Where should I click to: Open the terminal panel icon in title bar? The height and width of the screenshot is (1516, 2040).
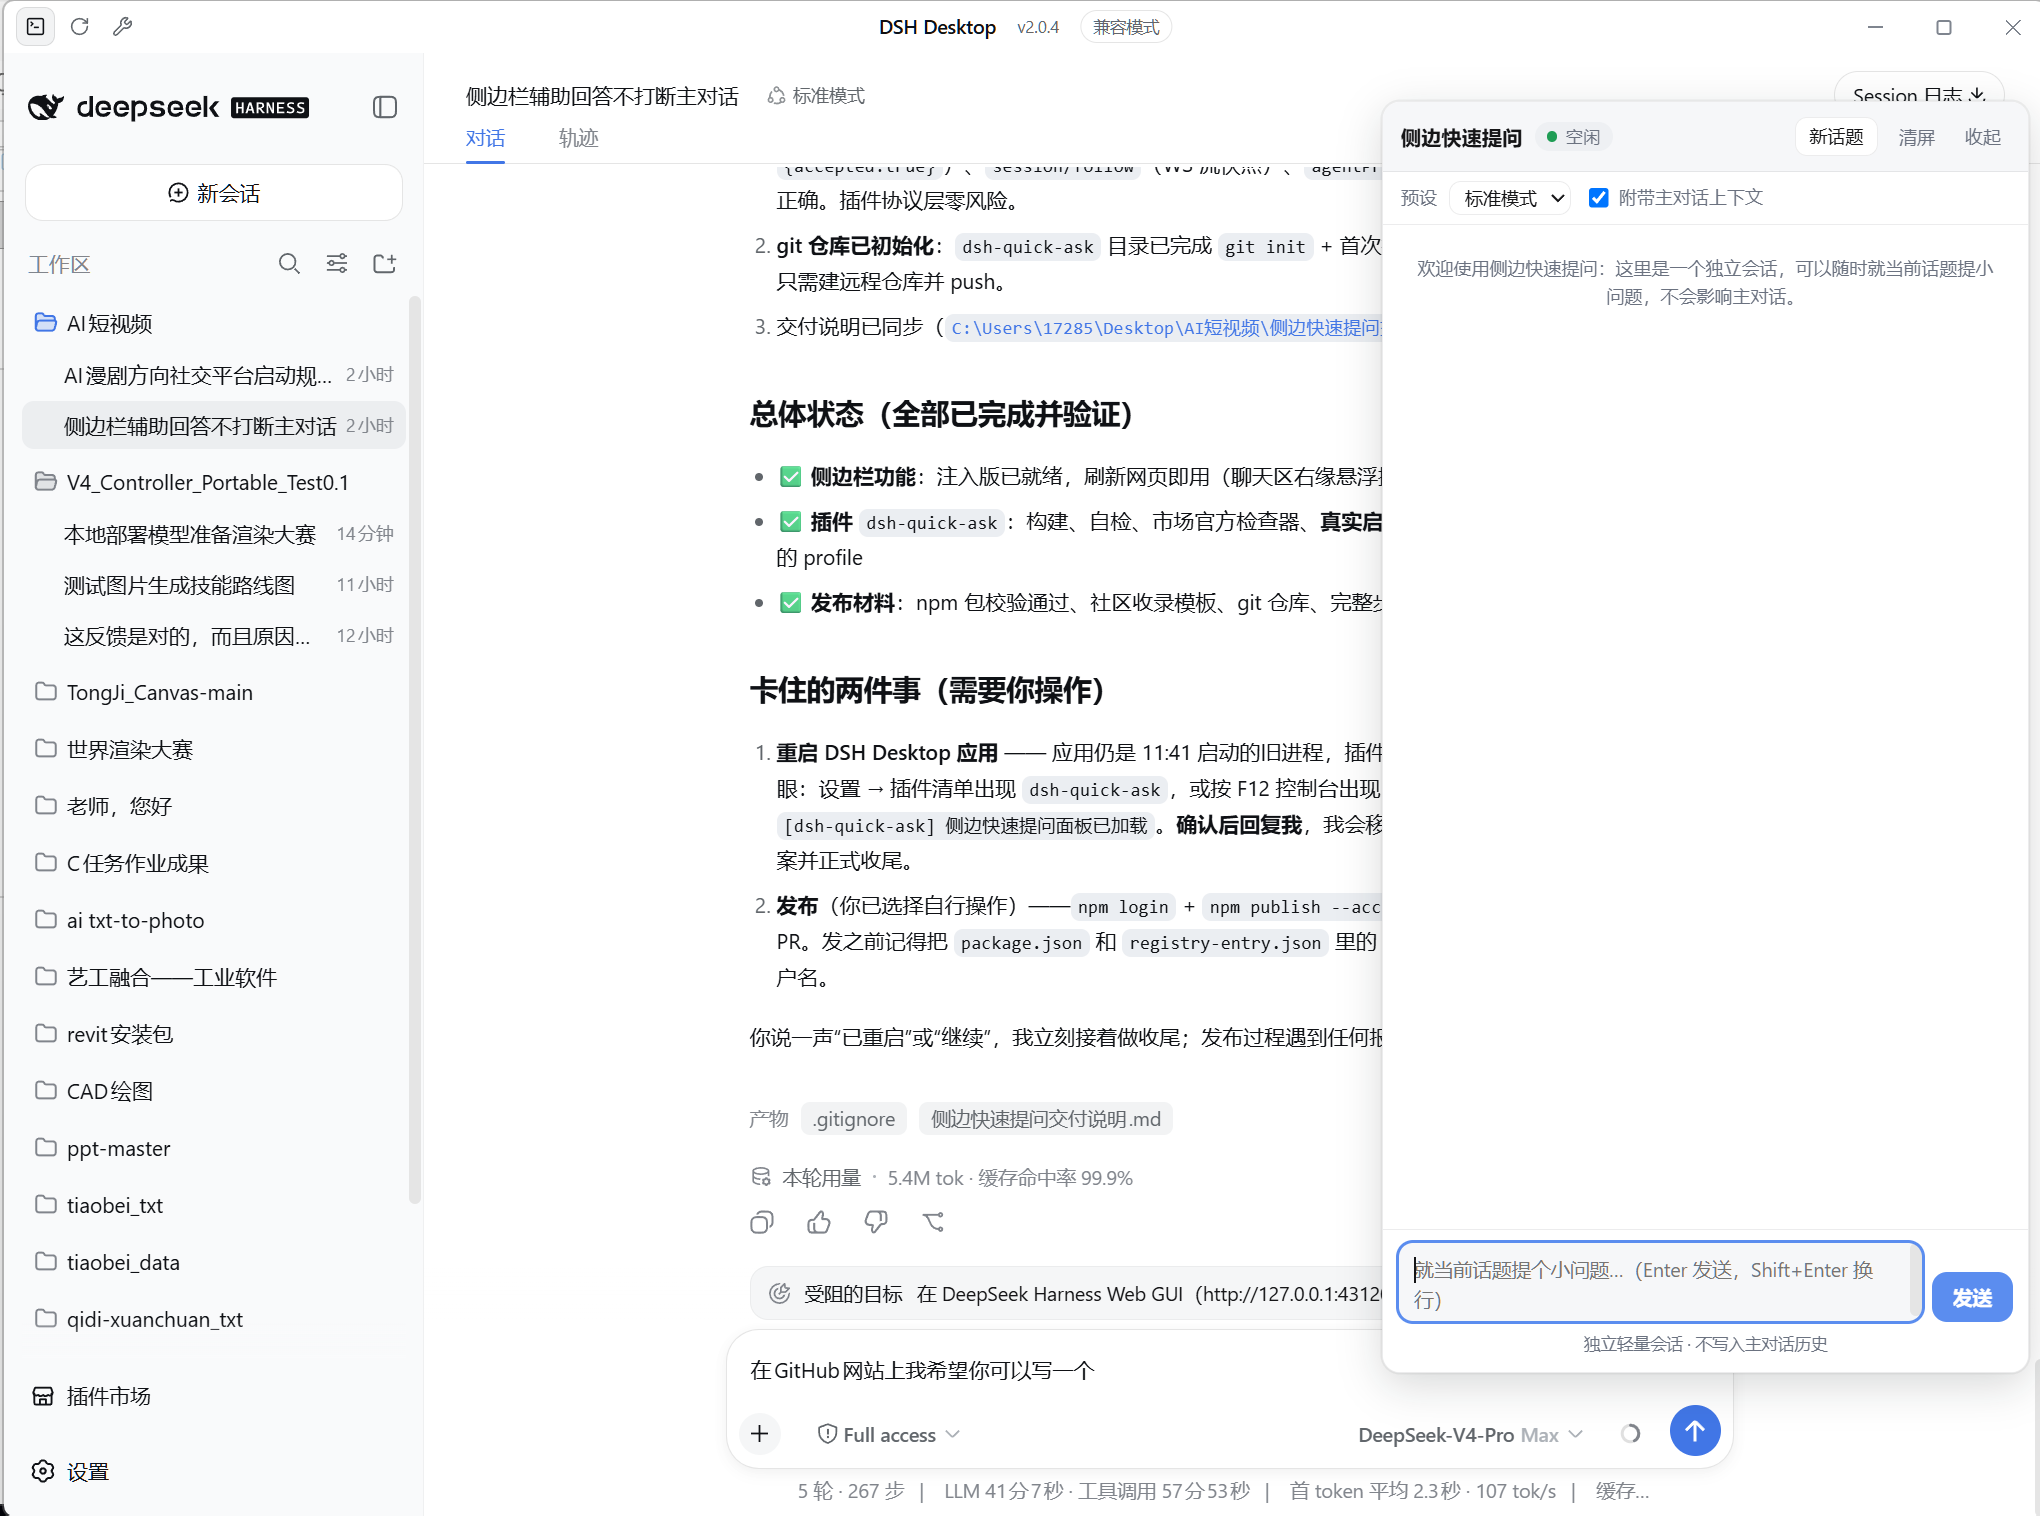(36, 27)
